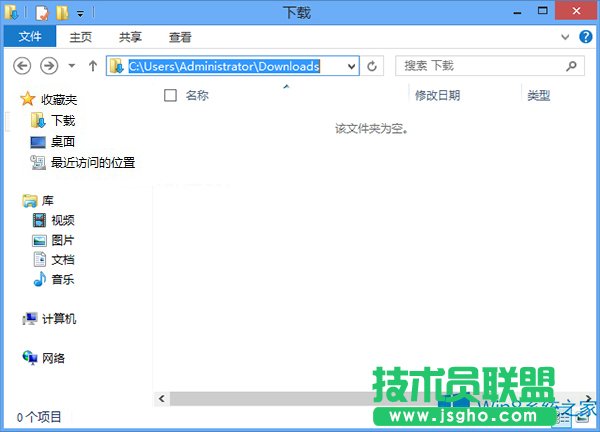
Task: Click the music note icon beside 音乐
Action: [40, 279]
